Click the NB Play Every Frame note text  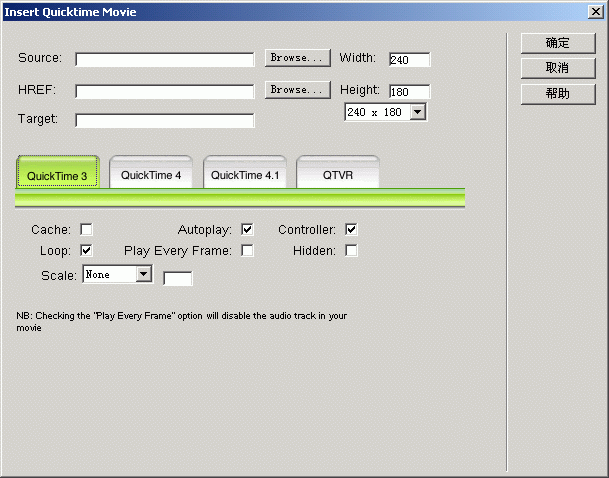click(181, 322)
